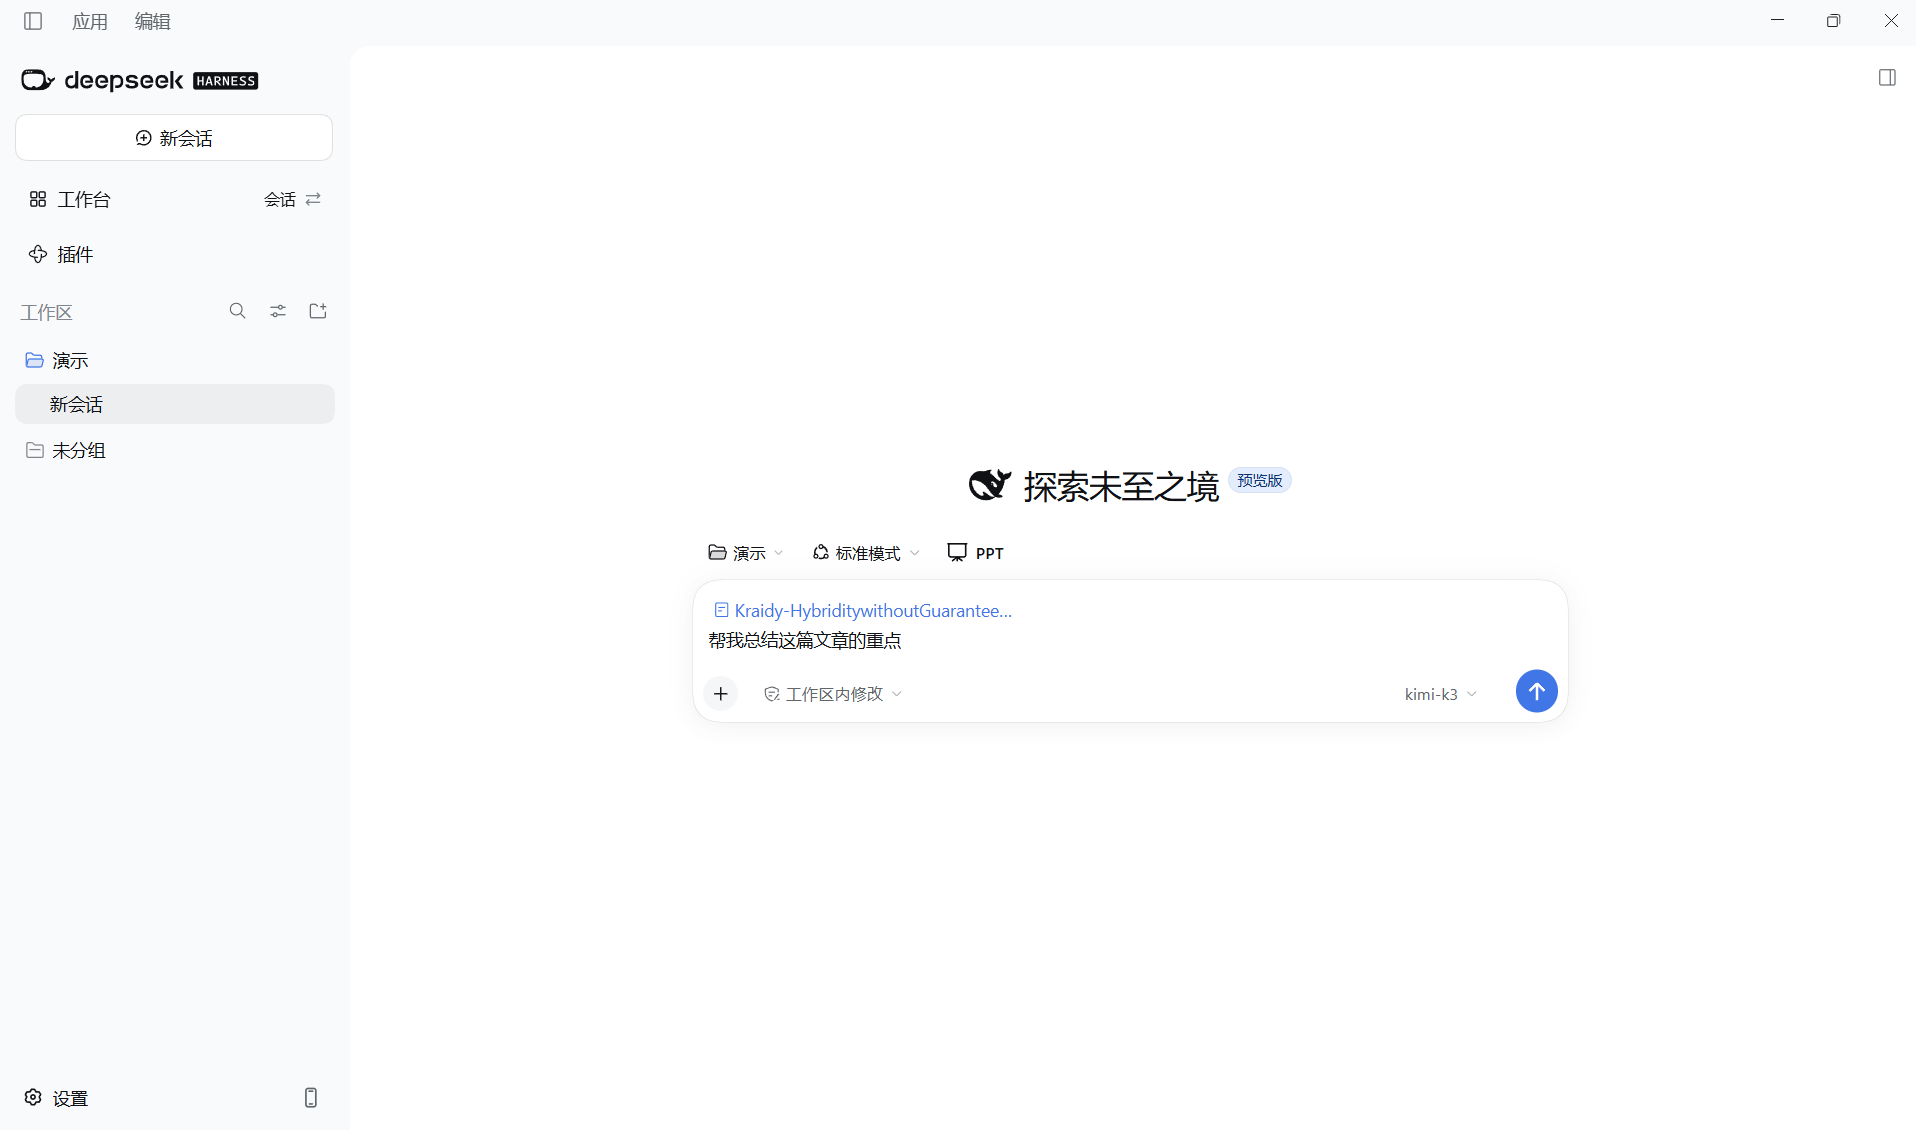
Task: Create a new workspace folder
Action: [318, 311]
